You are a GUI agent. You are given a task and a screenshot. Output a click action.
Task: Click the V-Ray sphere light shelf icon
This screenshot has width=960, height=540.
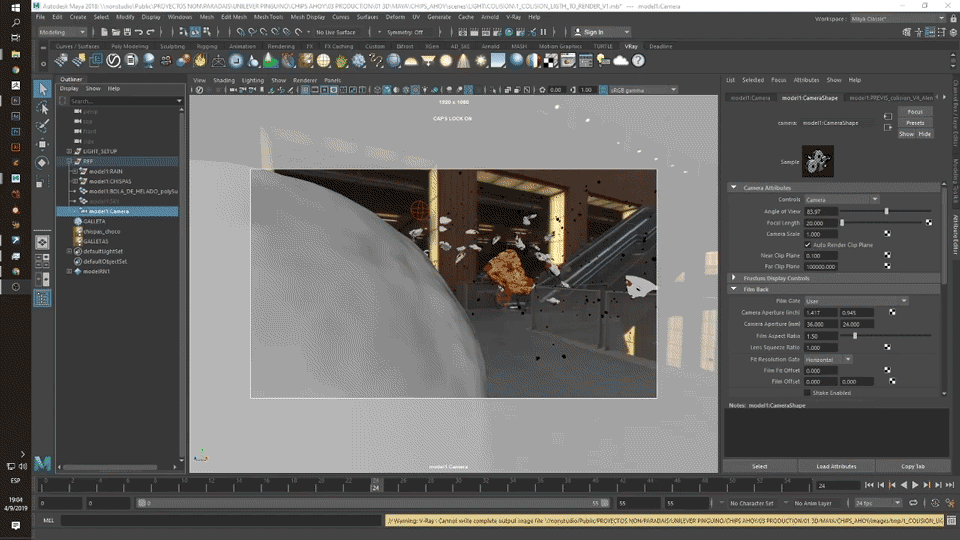pos(446,61)
